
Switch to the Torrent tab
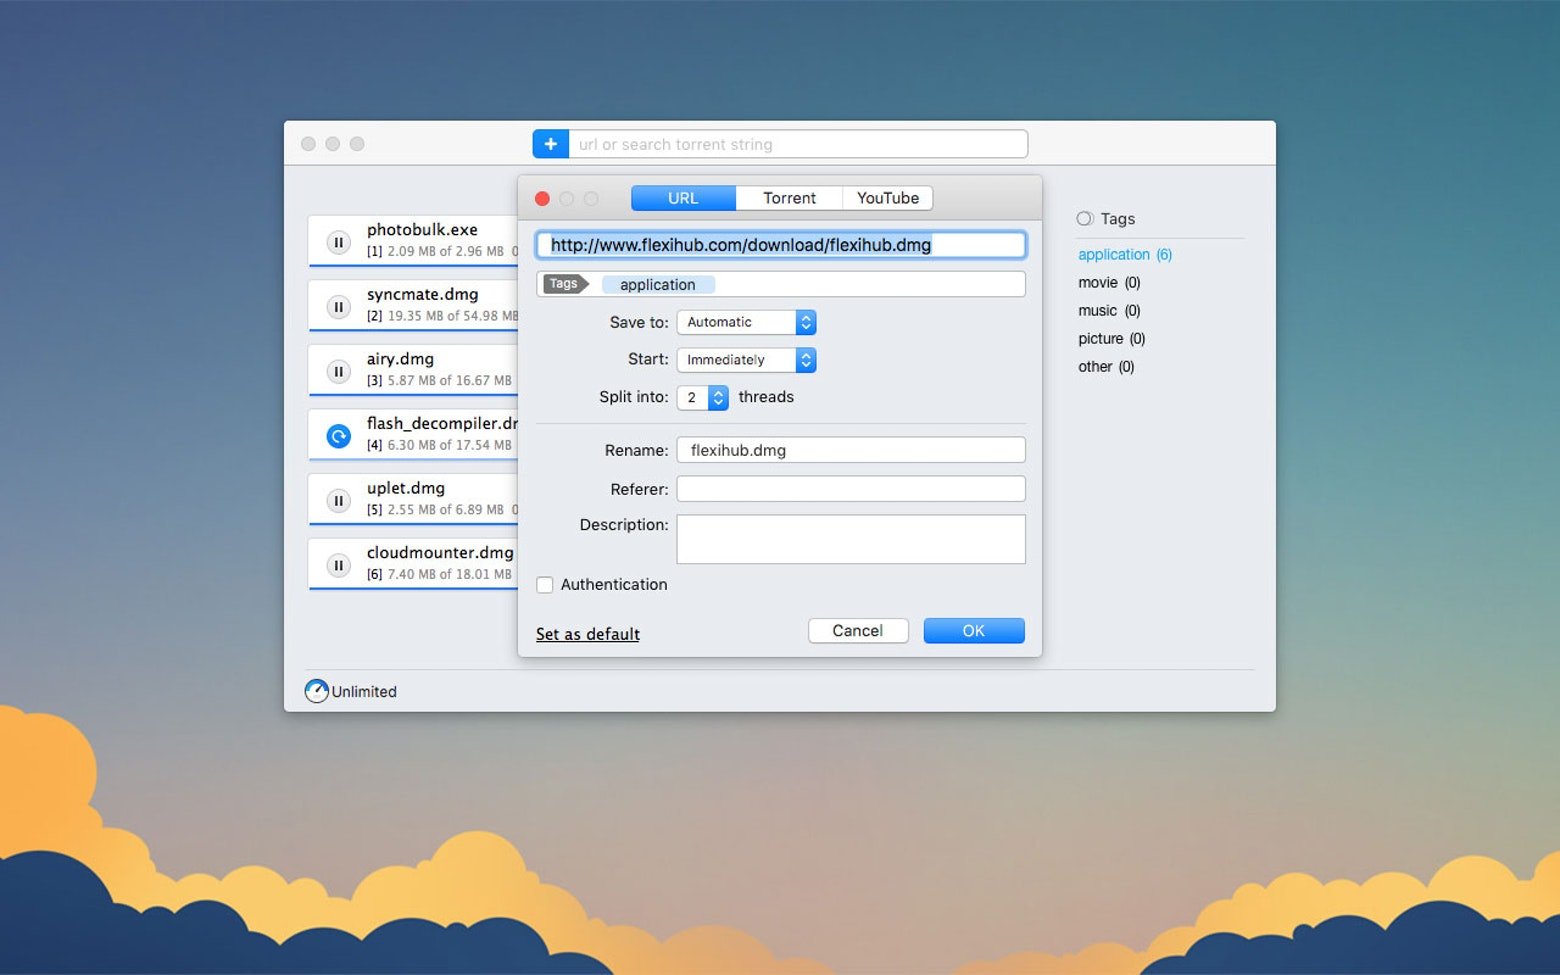tap(789, 198)
